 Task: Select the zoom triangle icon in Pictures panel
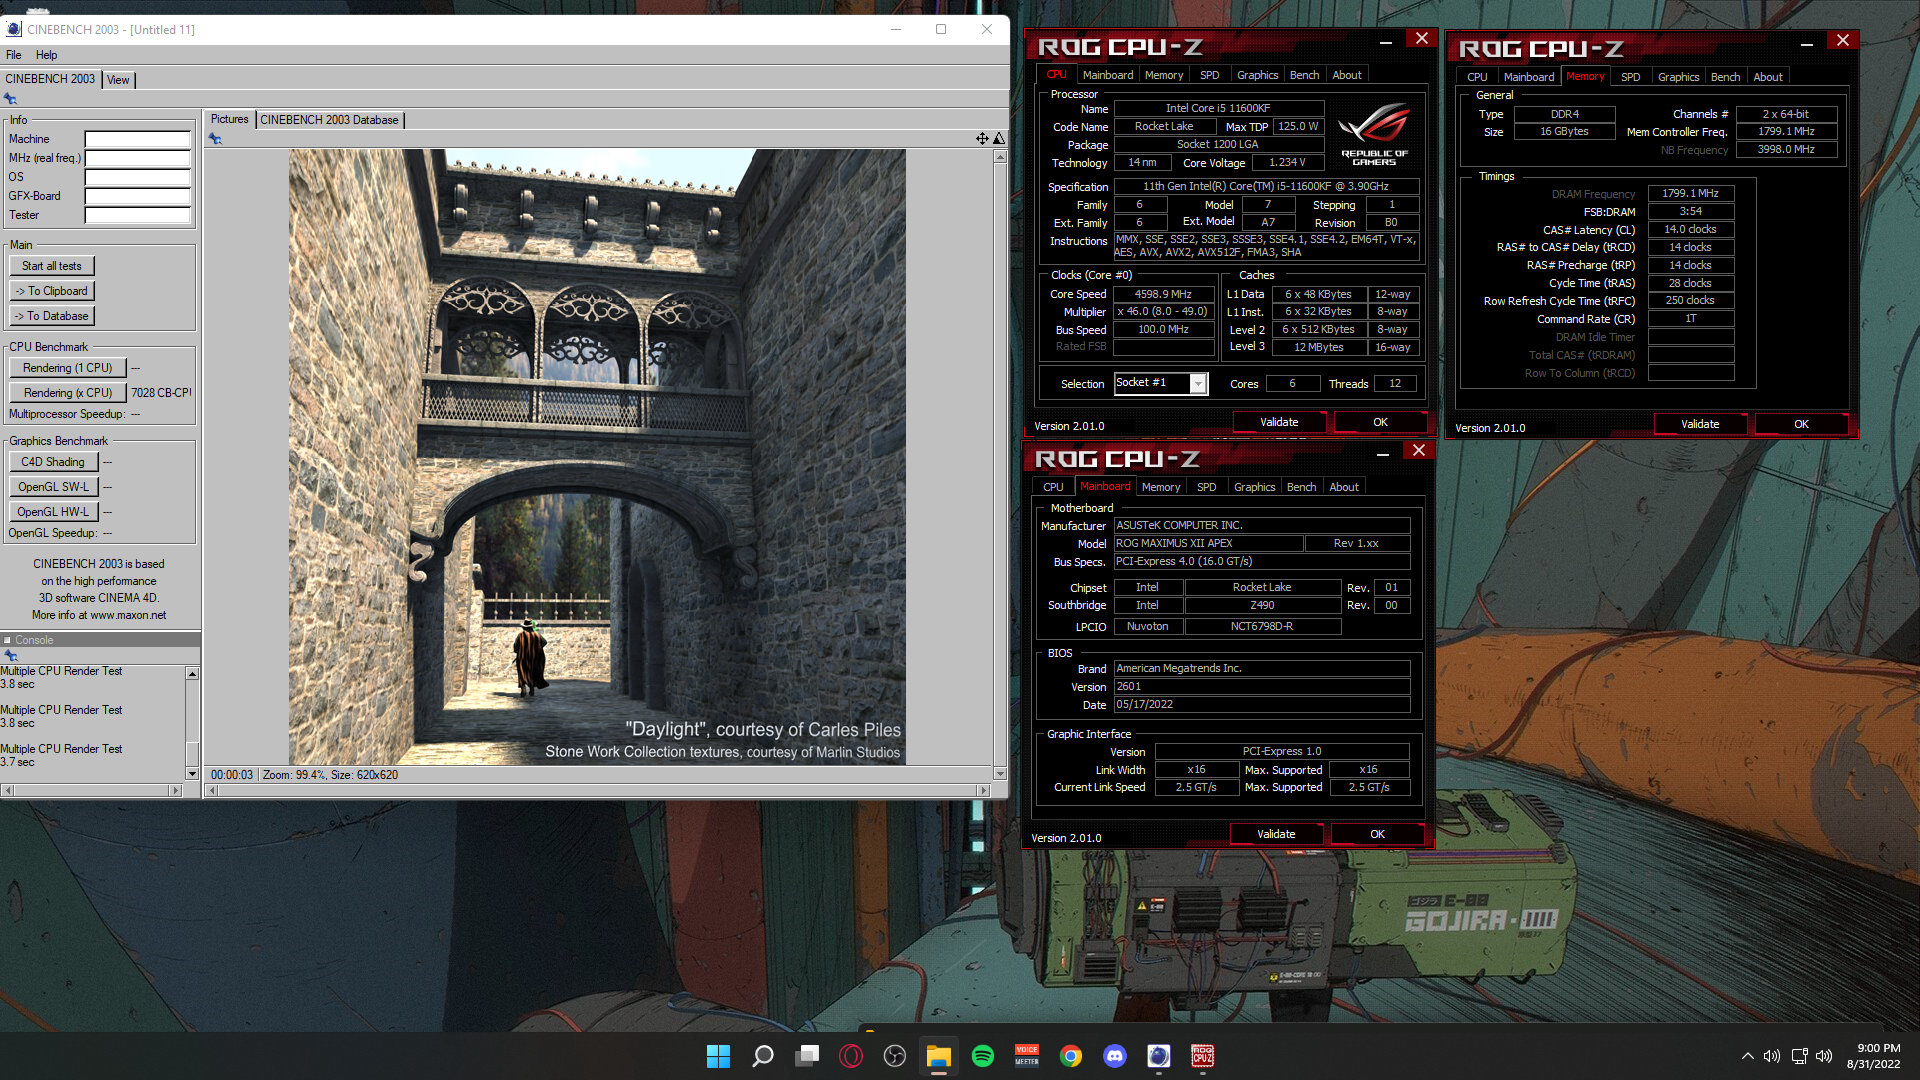coord(998,138)
